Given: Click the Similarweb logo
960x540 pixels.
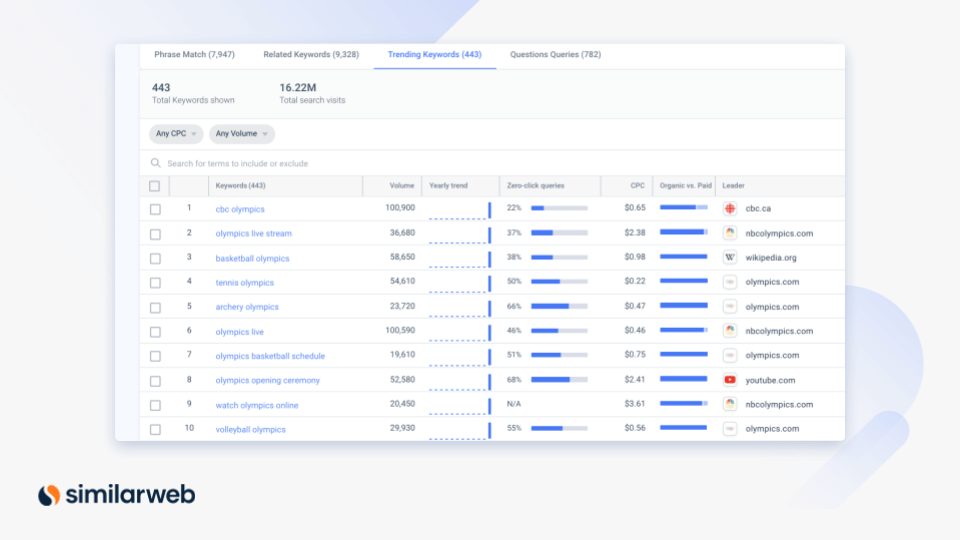Looking at the screenshot, I should click(x=117, y=495).
